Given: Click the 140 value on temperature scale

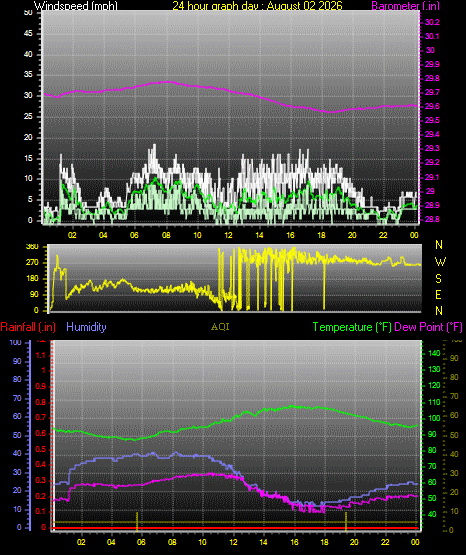Looking at the screenshot, I should (x=434, y=353).
